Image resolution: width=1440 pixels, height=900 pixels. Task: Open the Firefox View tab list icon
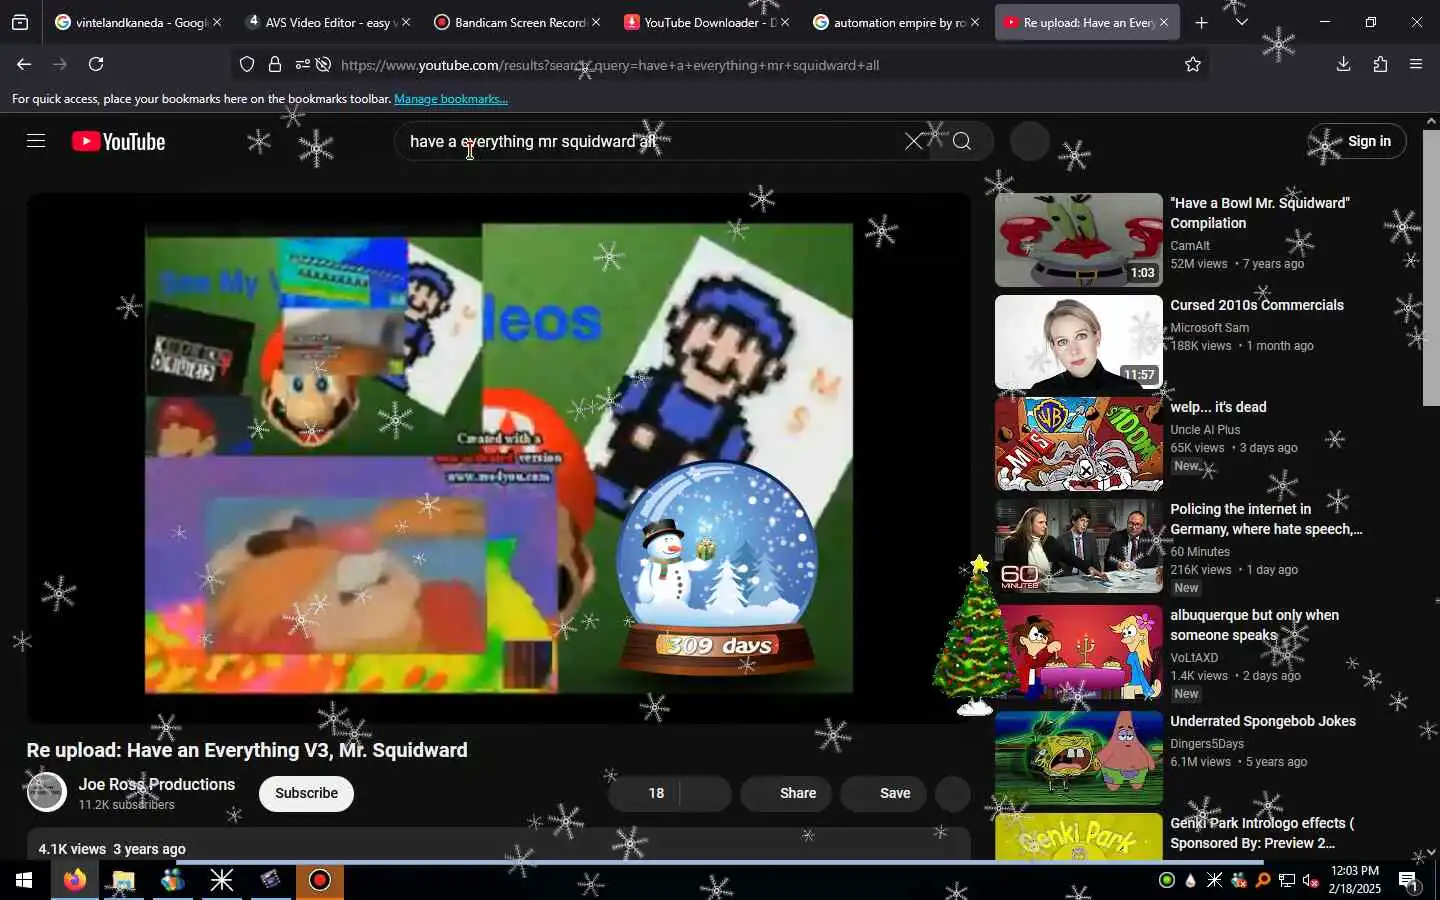point(20,22)
